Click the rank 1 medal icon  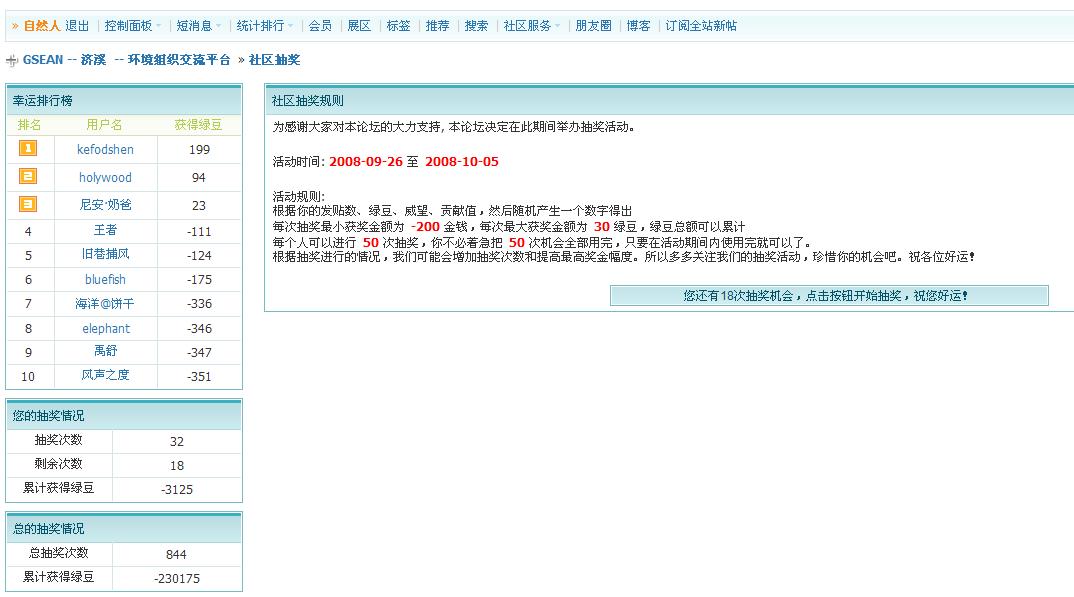(28, 148)
